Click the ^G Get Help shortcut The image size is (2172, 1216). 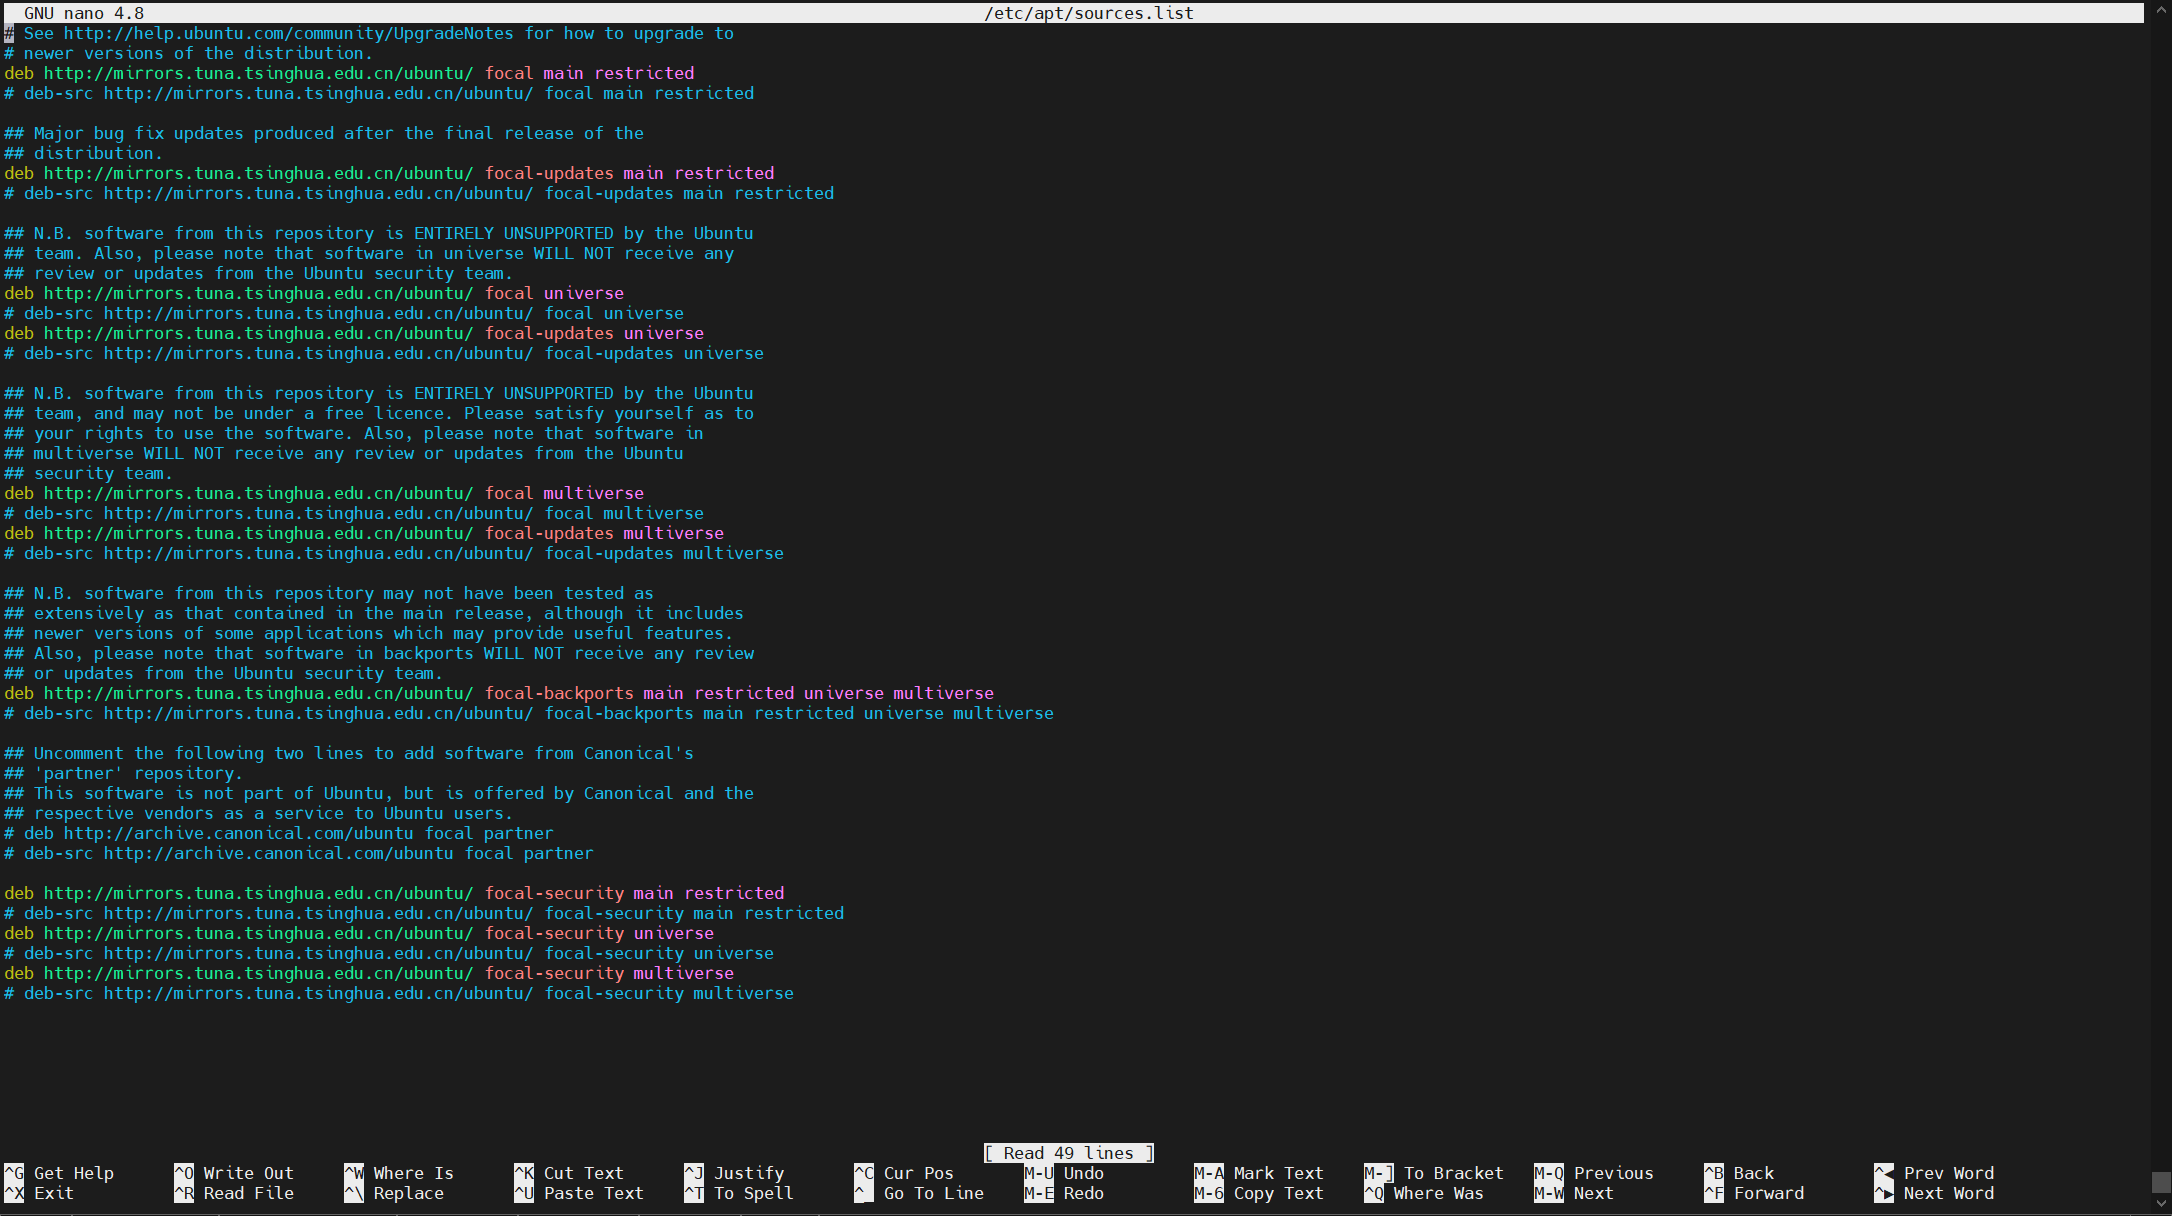tap(60, 1173)
